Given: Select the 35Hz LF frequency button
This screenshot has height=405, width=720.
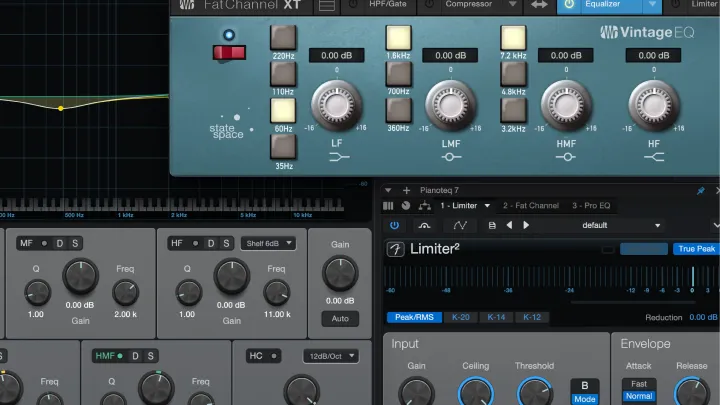Looking at the screenshot, I should 283,147.
